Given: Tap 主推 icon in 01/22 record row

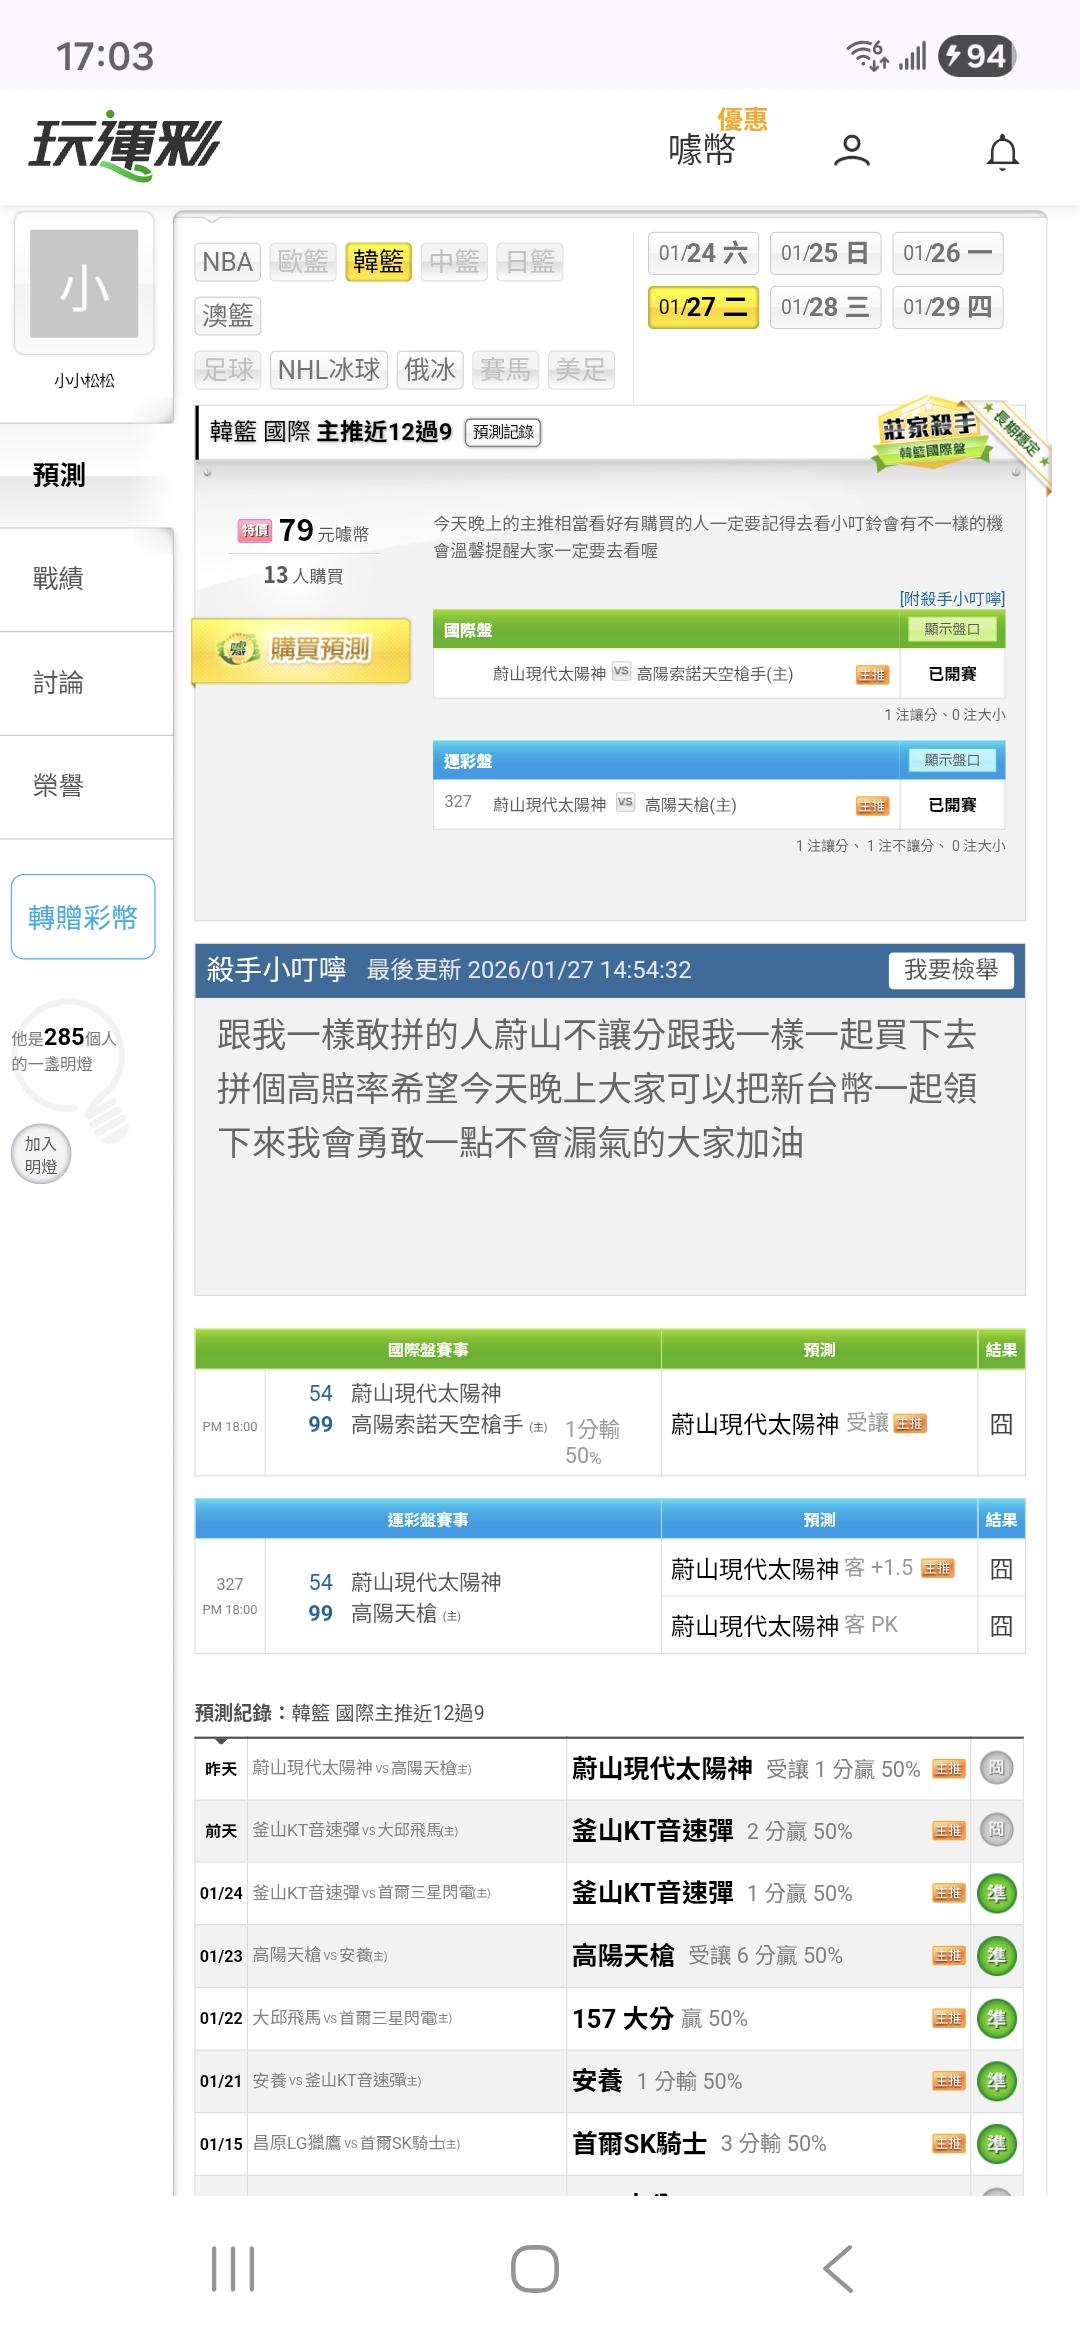Looking at the screenshot, I should click(948, 2019).
